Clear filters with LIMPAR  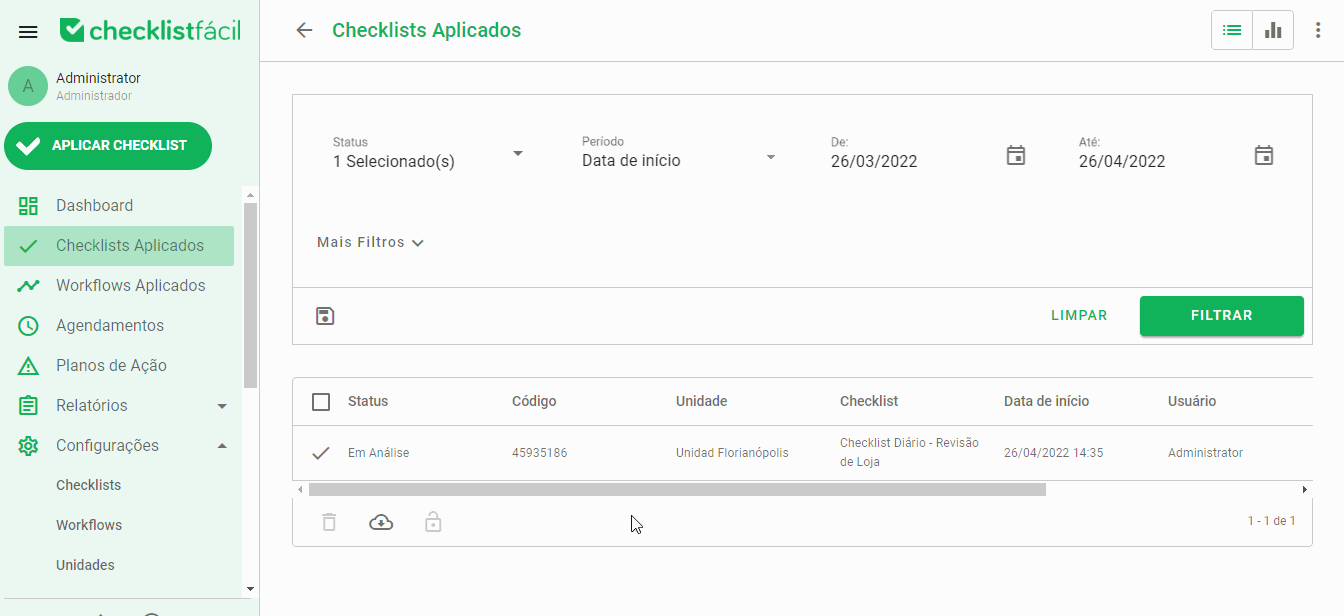coord(1079,315)
